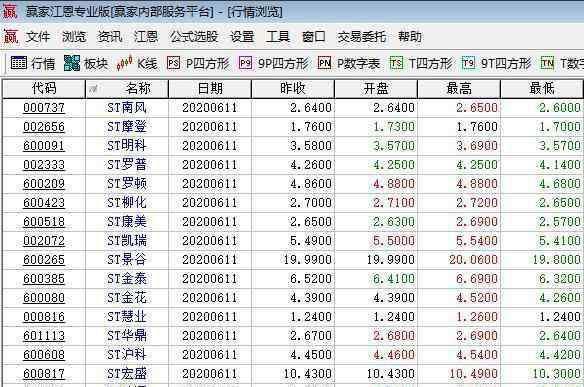Sort by the 代码 column header
Screen dimensions: 584x387
44,89
